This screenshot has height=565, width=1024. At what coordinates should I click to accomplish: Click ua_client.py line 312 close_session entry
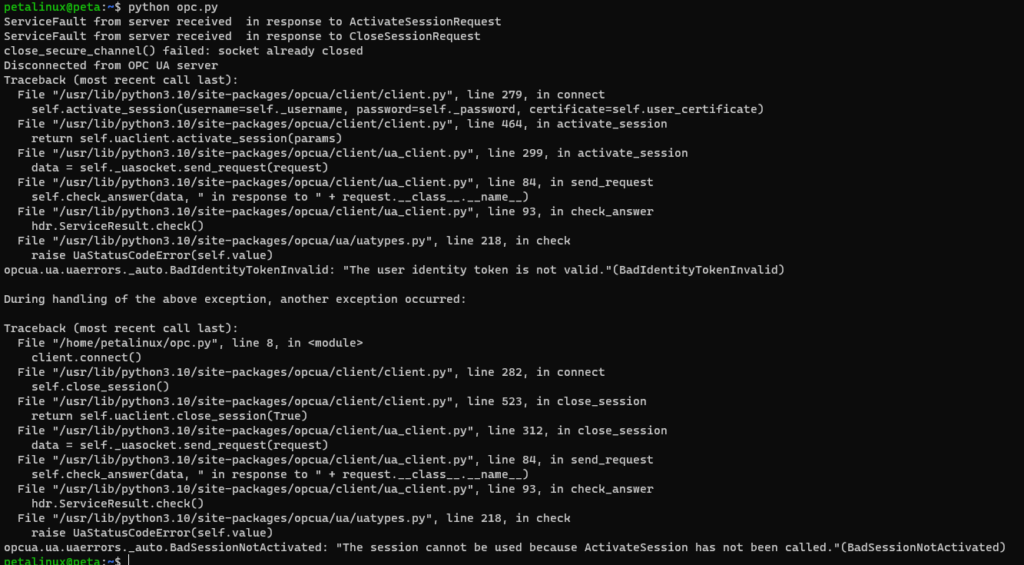click(x=342, y=431)
